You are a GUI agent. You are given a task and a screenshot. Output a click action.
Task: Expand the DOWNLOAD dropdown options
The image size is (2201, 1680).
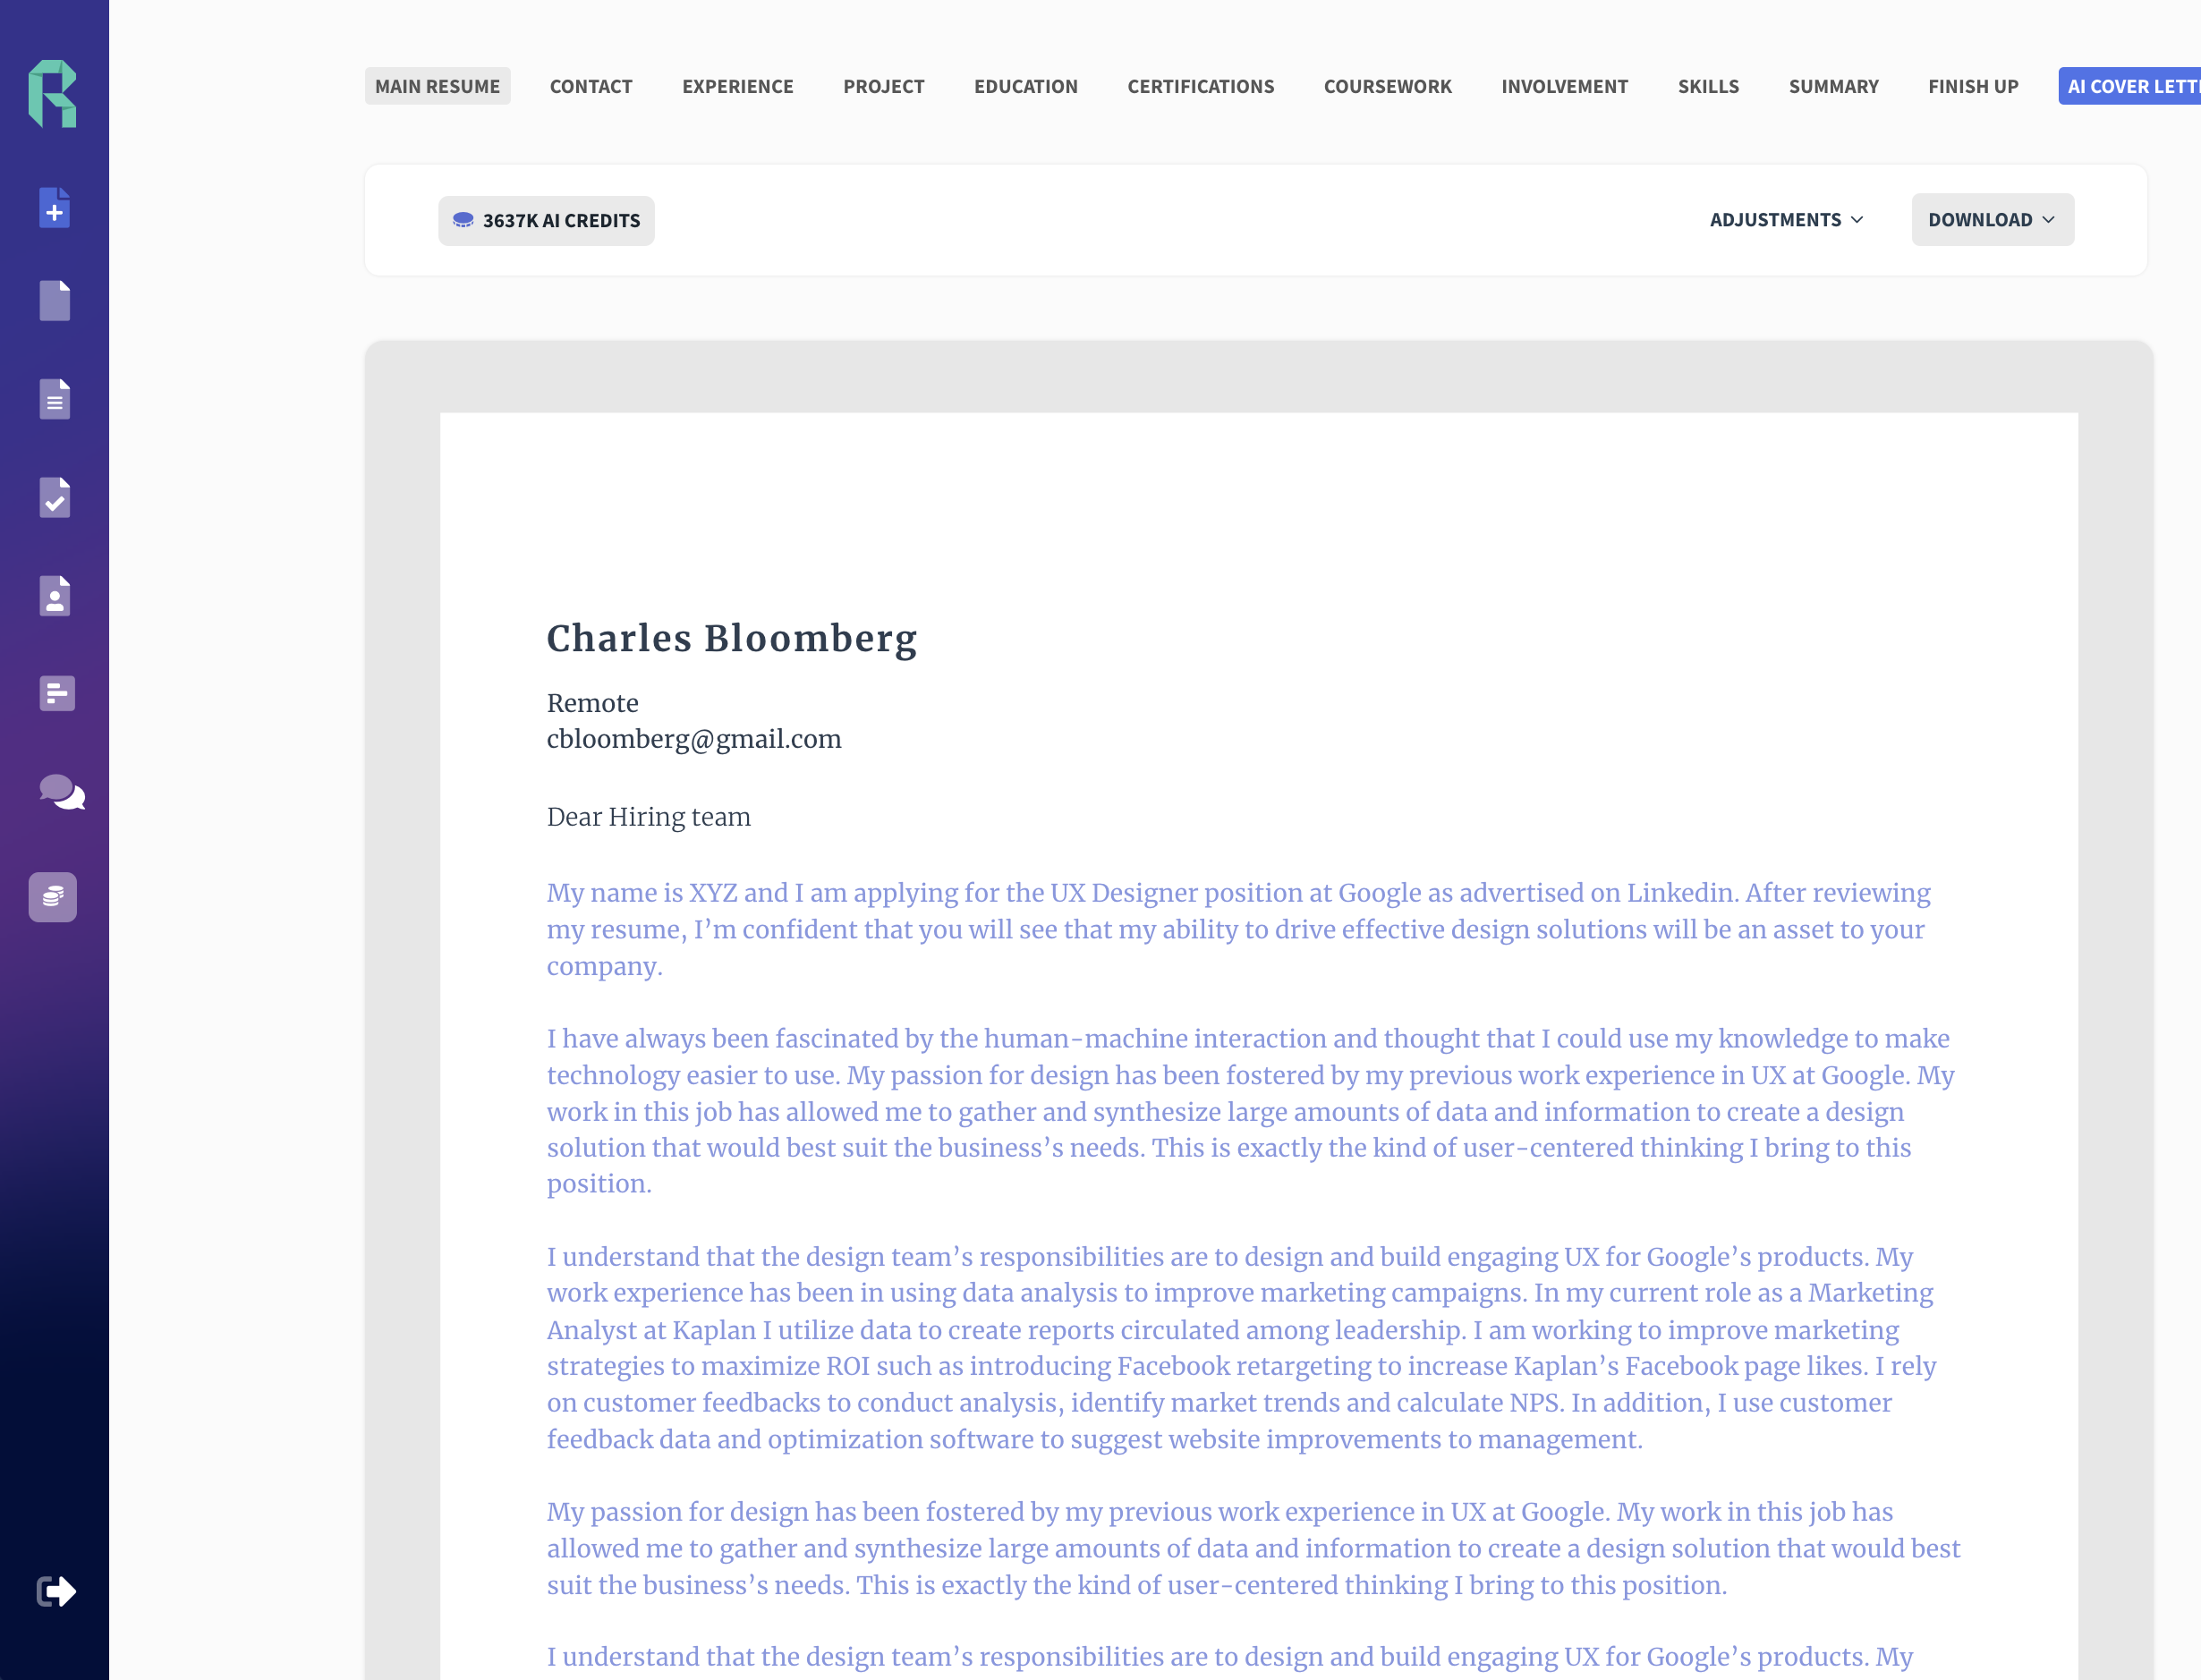click(1993, 219)
